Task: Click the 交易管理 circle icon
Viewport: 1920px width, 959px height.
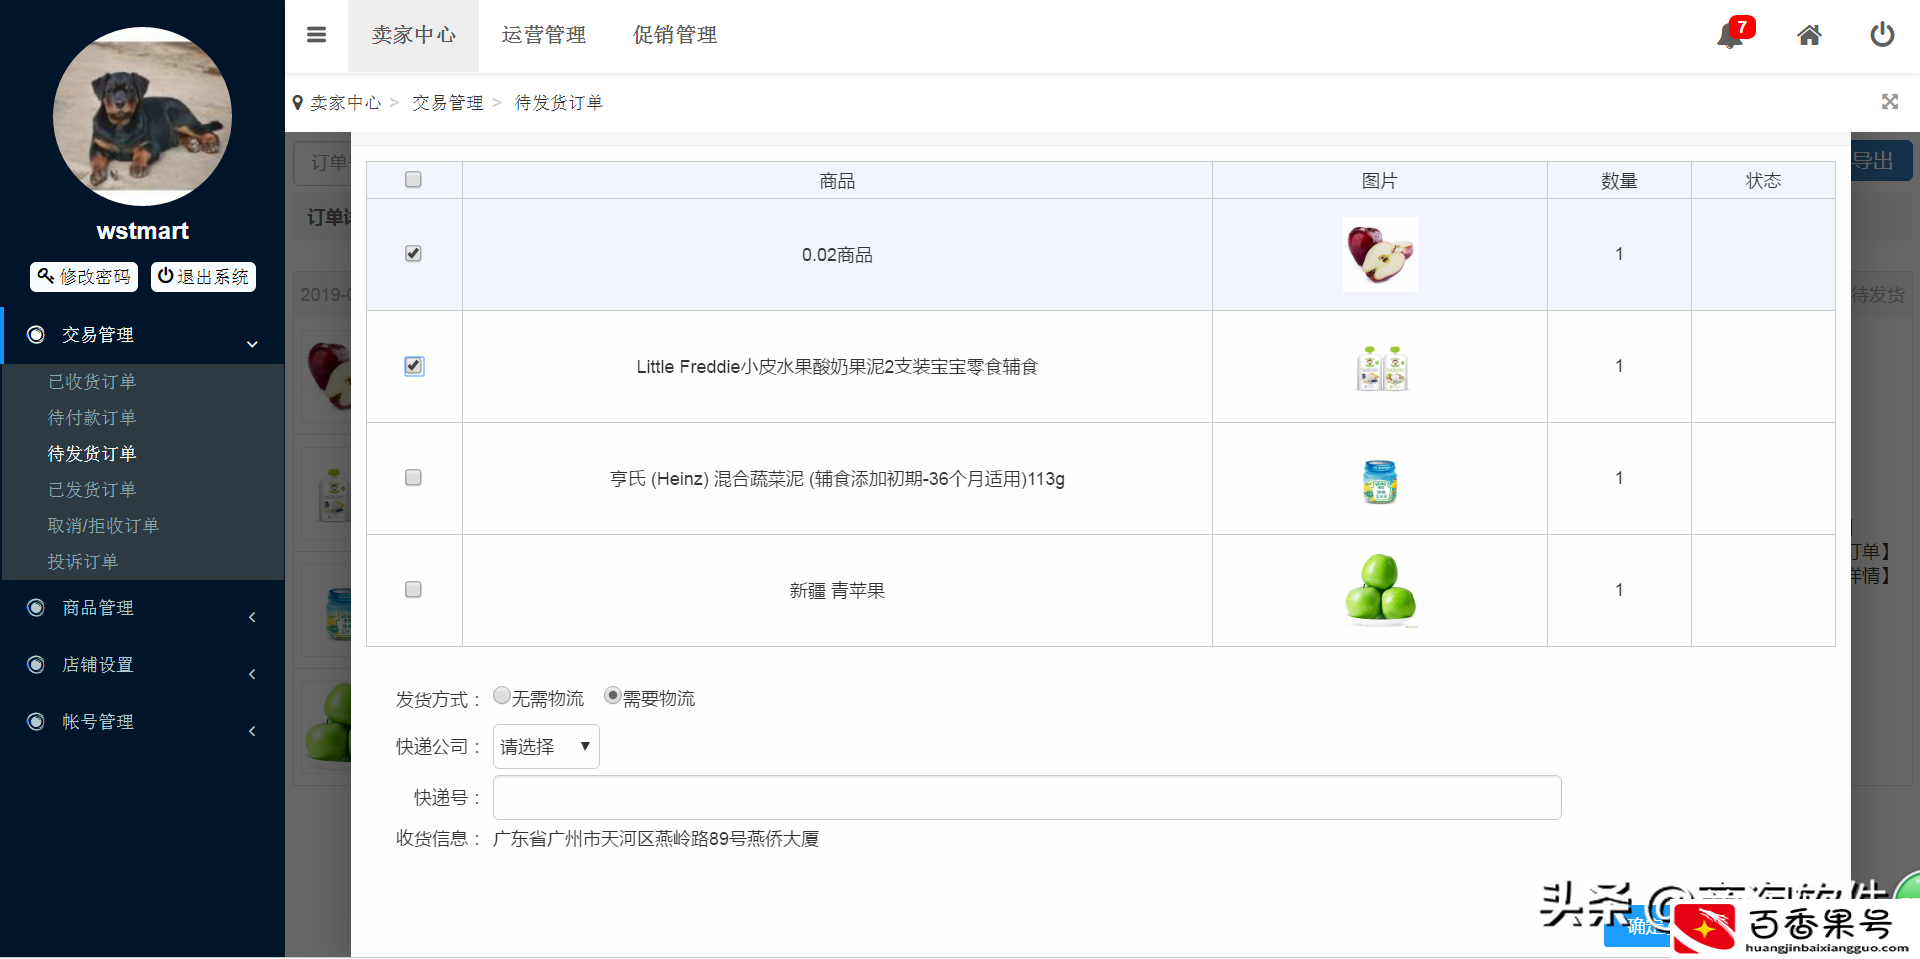Action: pyautogui.click(x=36, y=335)
